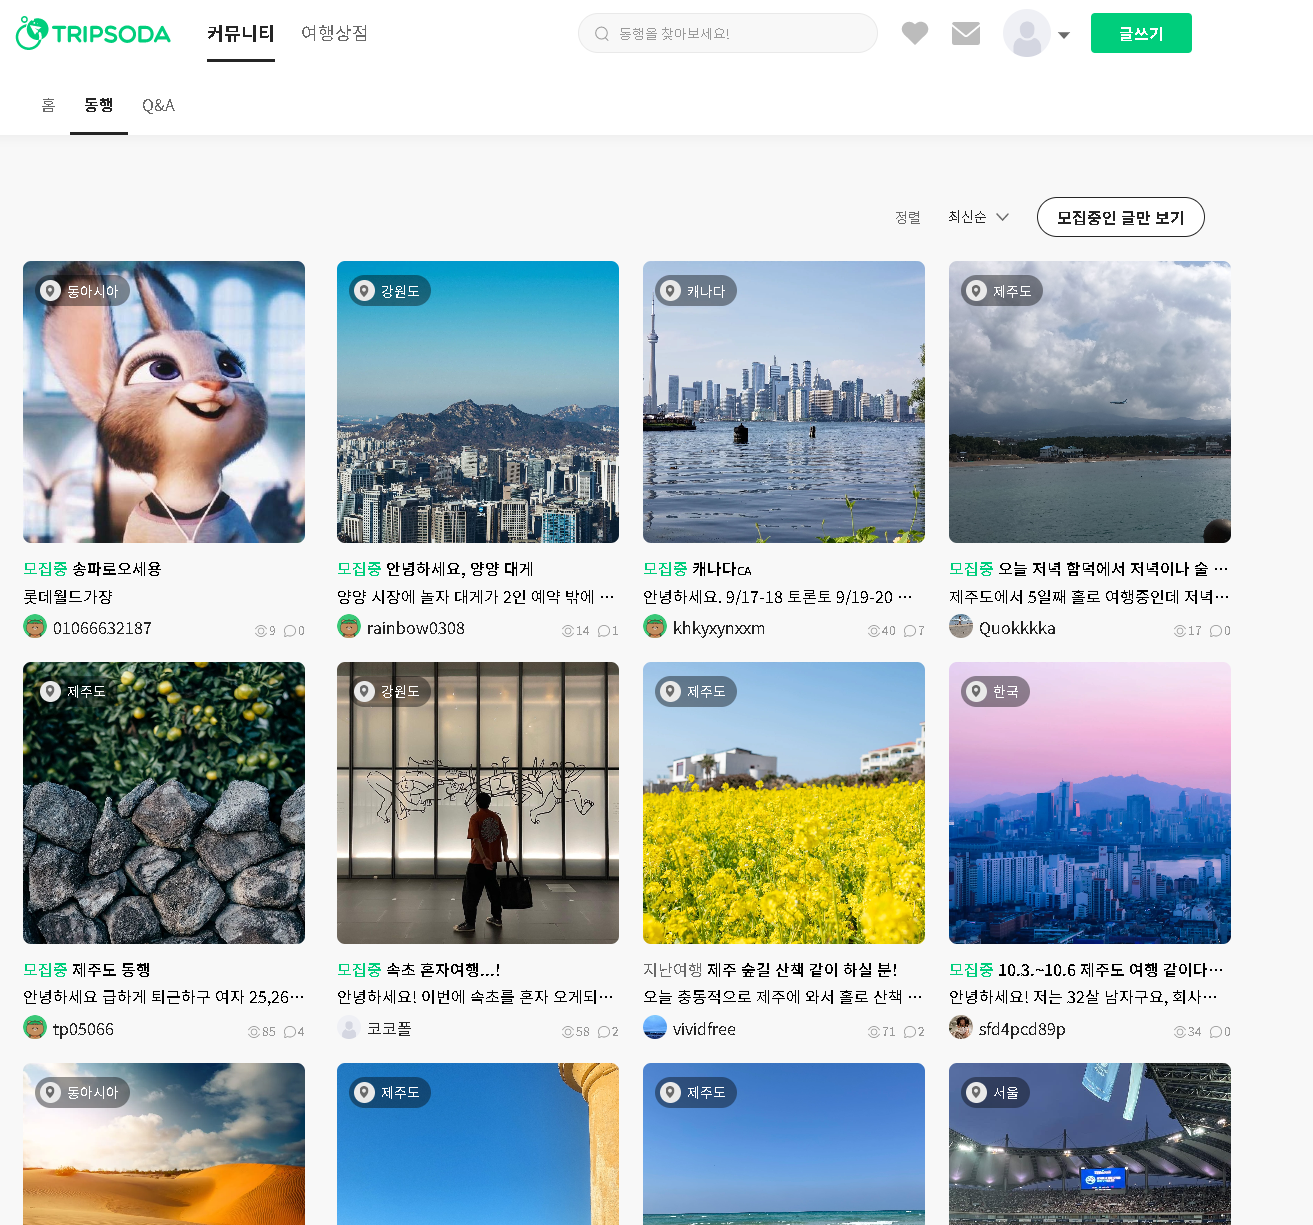Click the profile avatar in header
This screenshot has height=1225, width=1313.
tap(1027, 33)
